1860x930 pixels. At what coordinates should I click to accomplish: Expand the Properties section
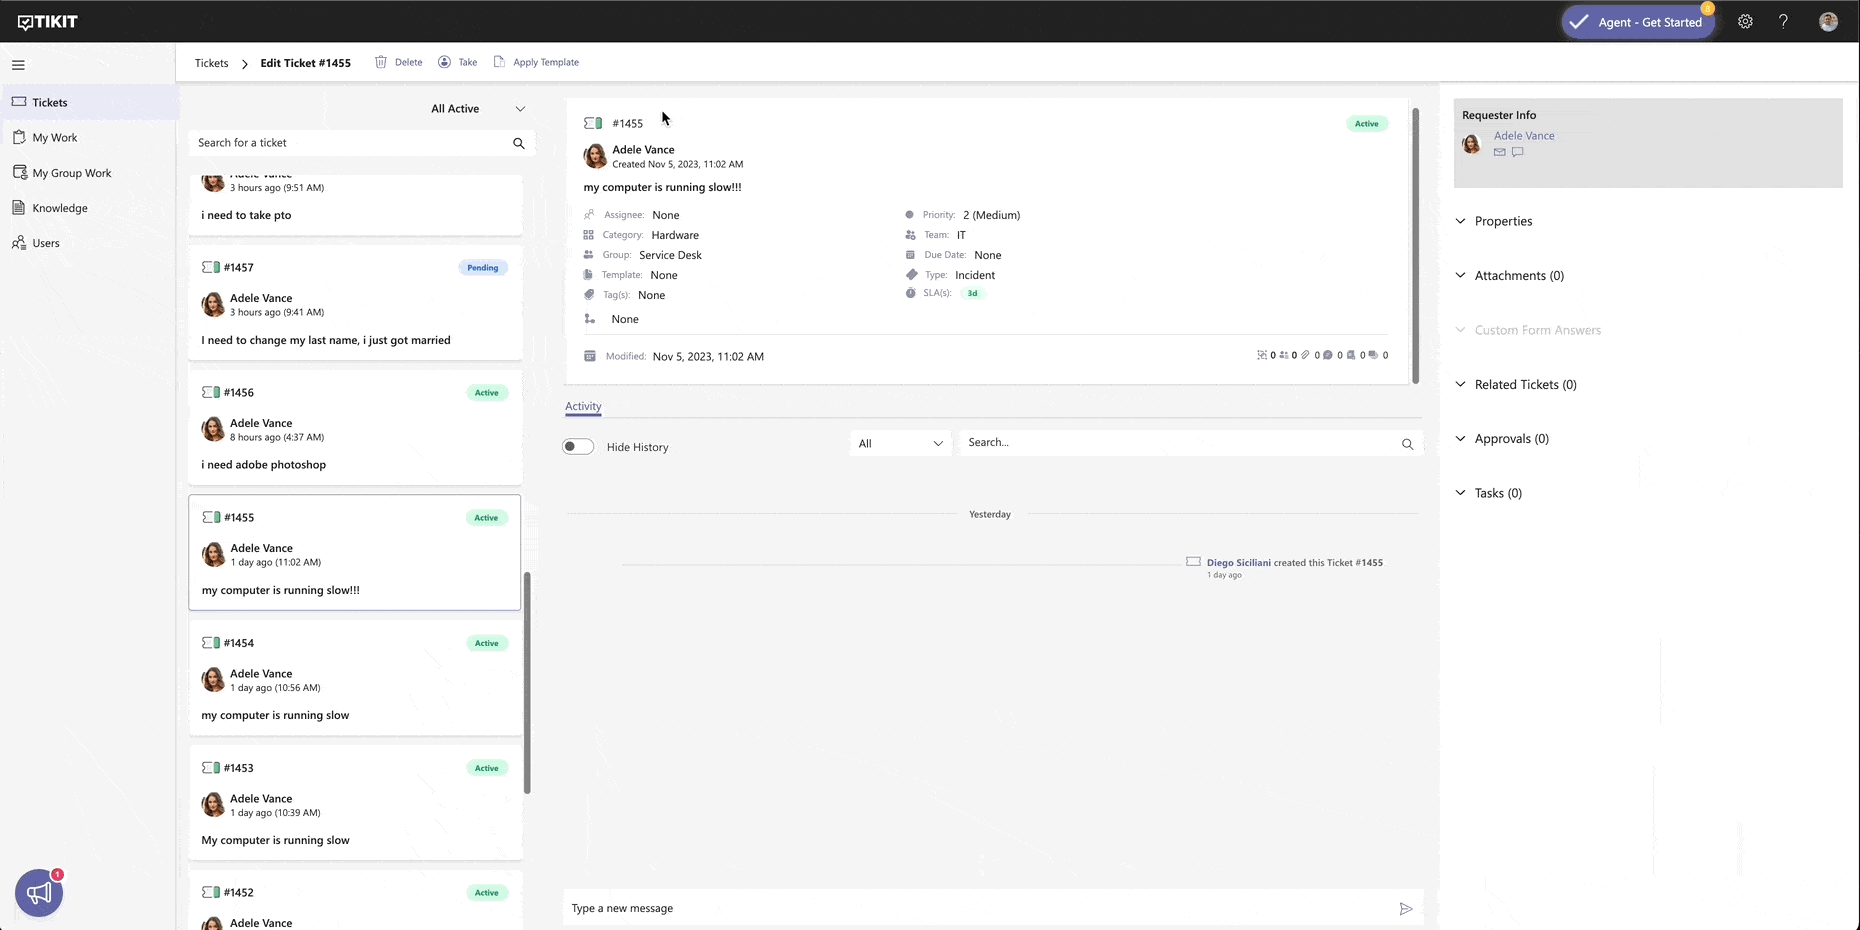click(1502, 221)
